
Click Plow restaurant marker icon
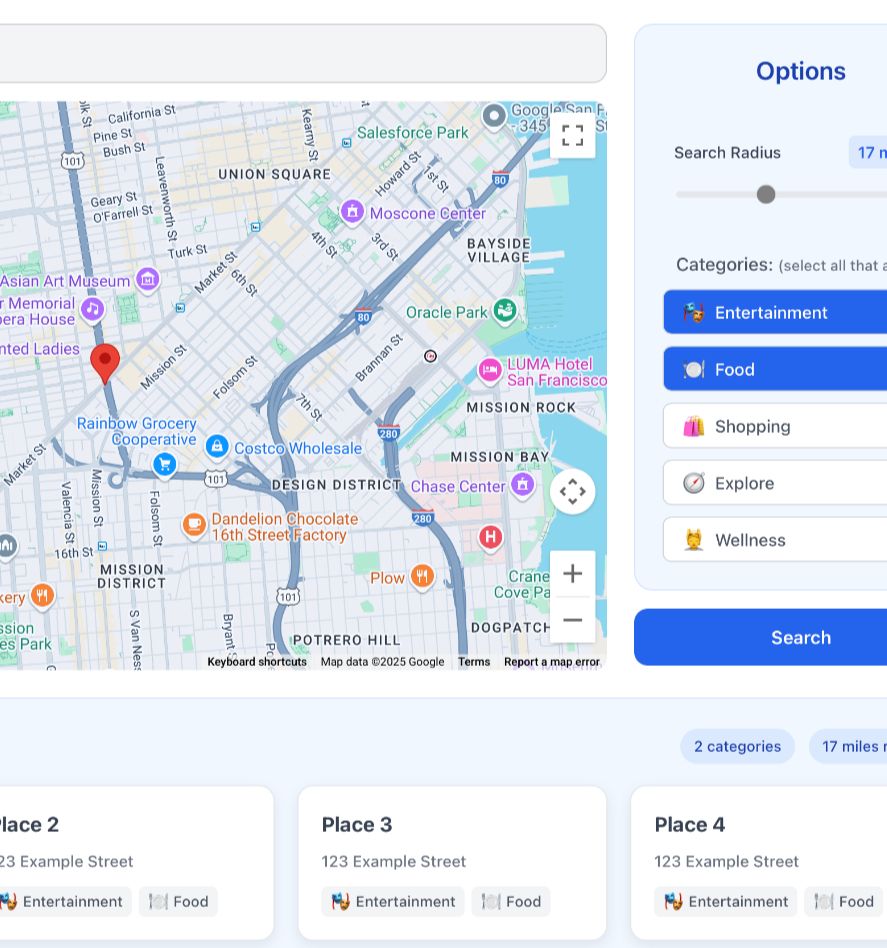click(x=423, y=577)
